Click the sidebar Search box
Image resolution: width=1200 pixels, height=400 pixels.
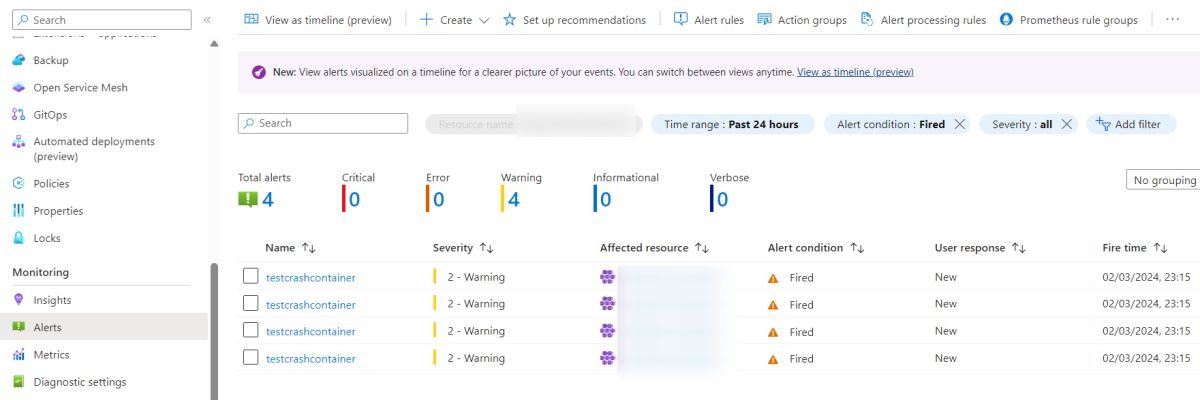[103, 20]
